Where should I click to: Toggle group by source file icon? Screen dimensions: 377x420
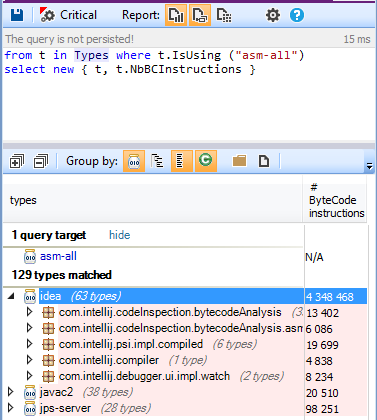pos(264,161)
